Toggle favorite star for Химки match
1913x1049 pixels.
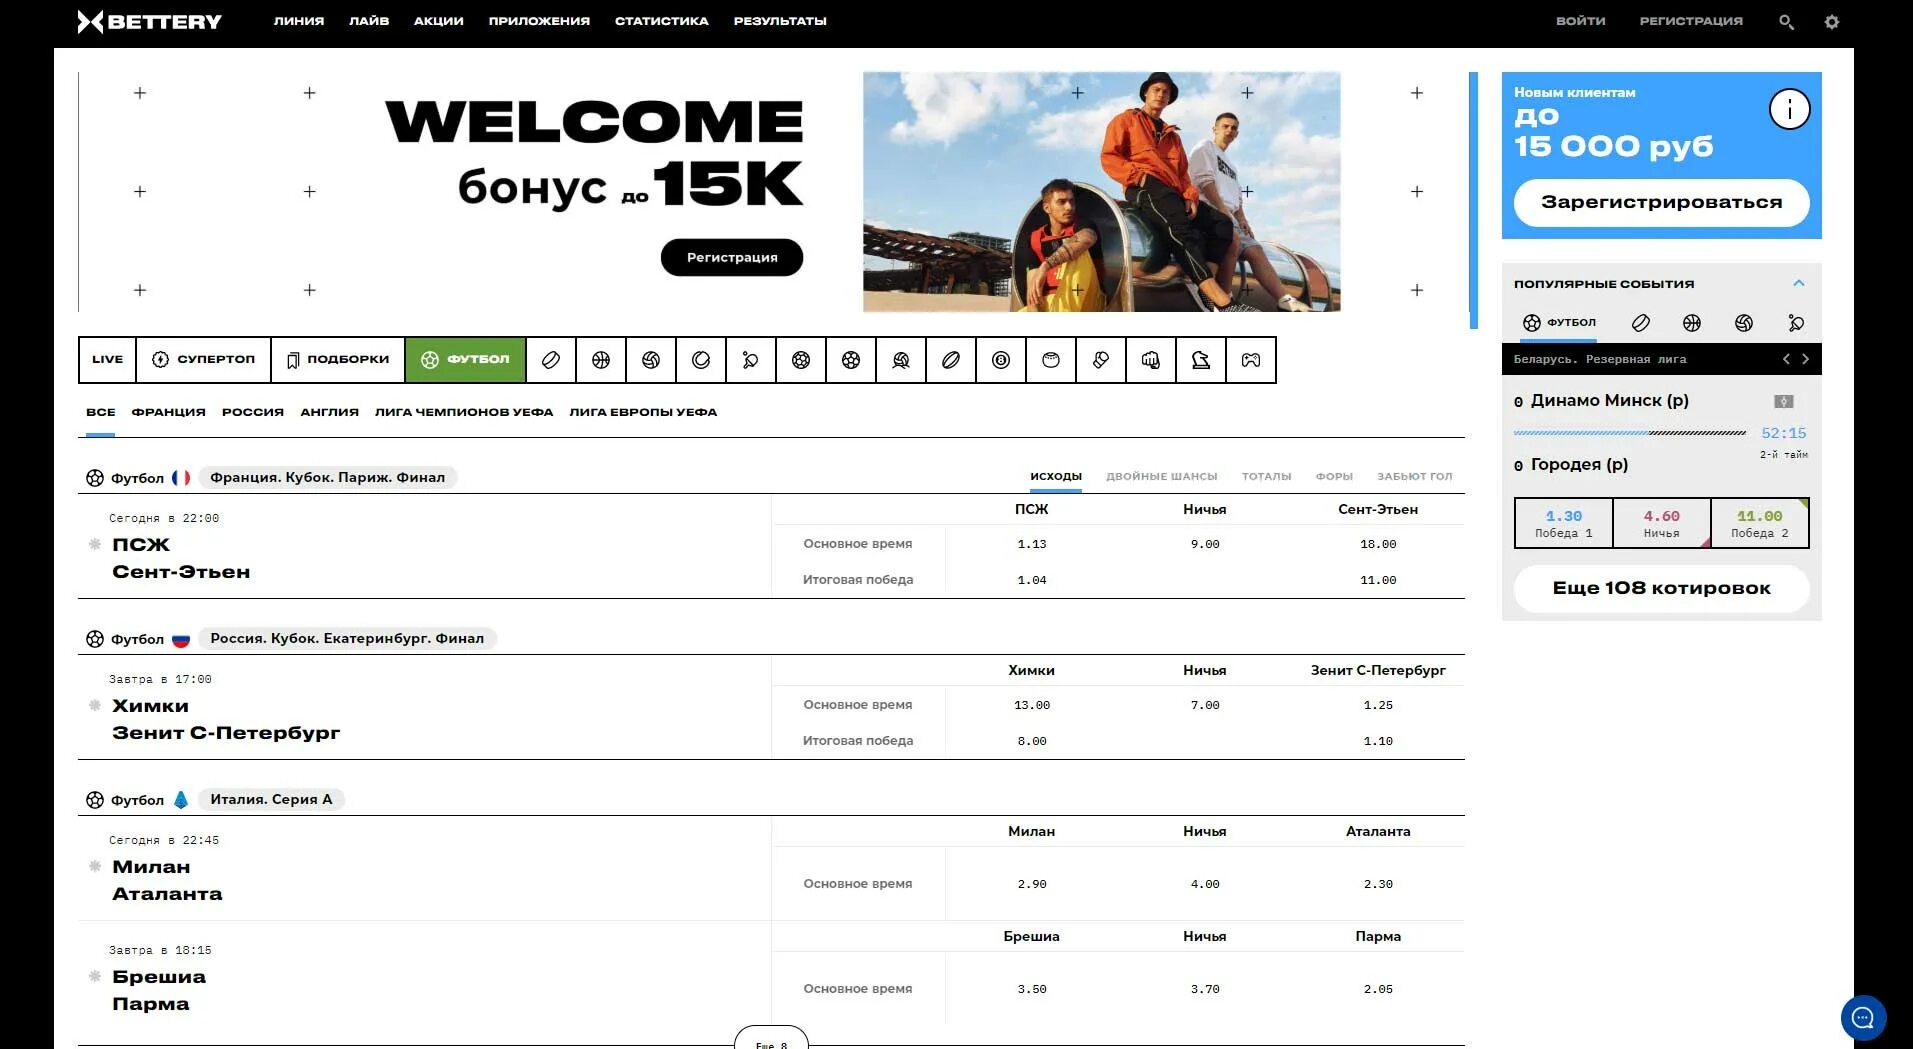coord(95,705)
